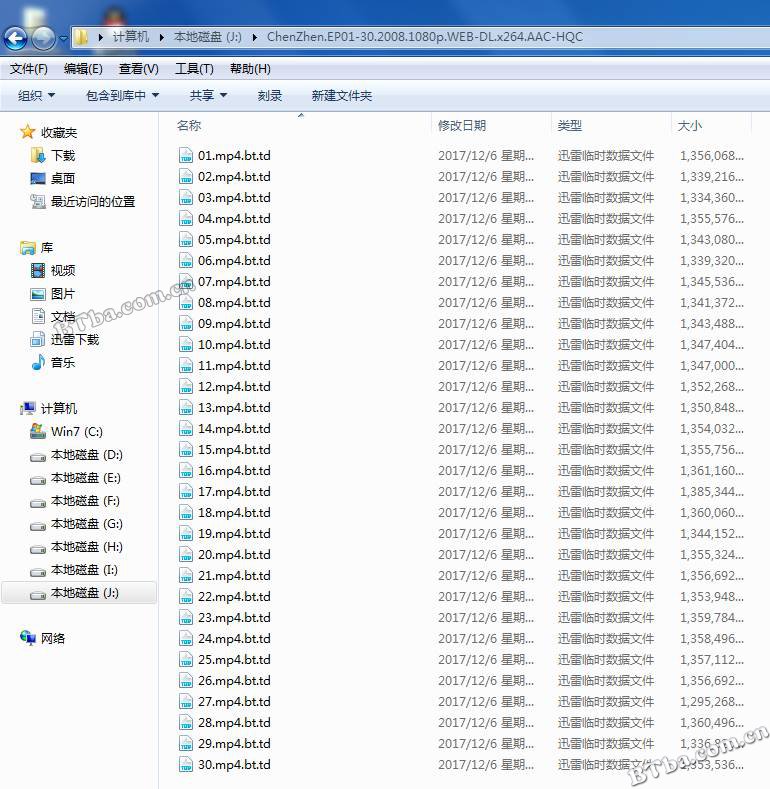Click the 新建文件夹 button
This screenshot has width=770, height=789.
click(342, 96)
